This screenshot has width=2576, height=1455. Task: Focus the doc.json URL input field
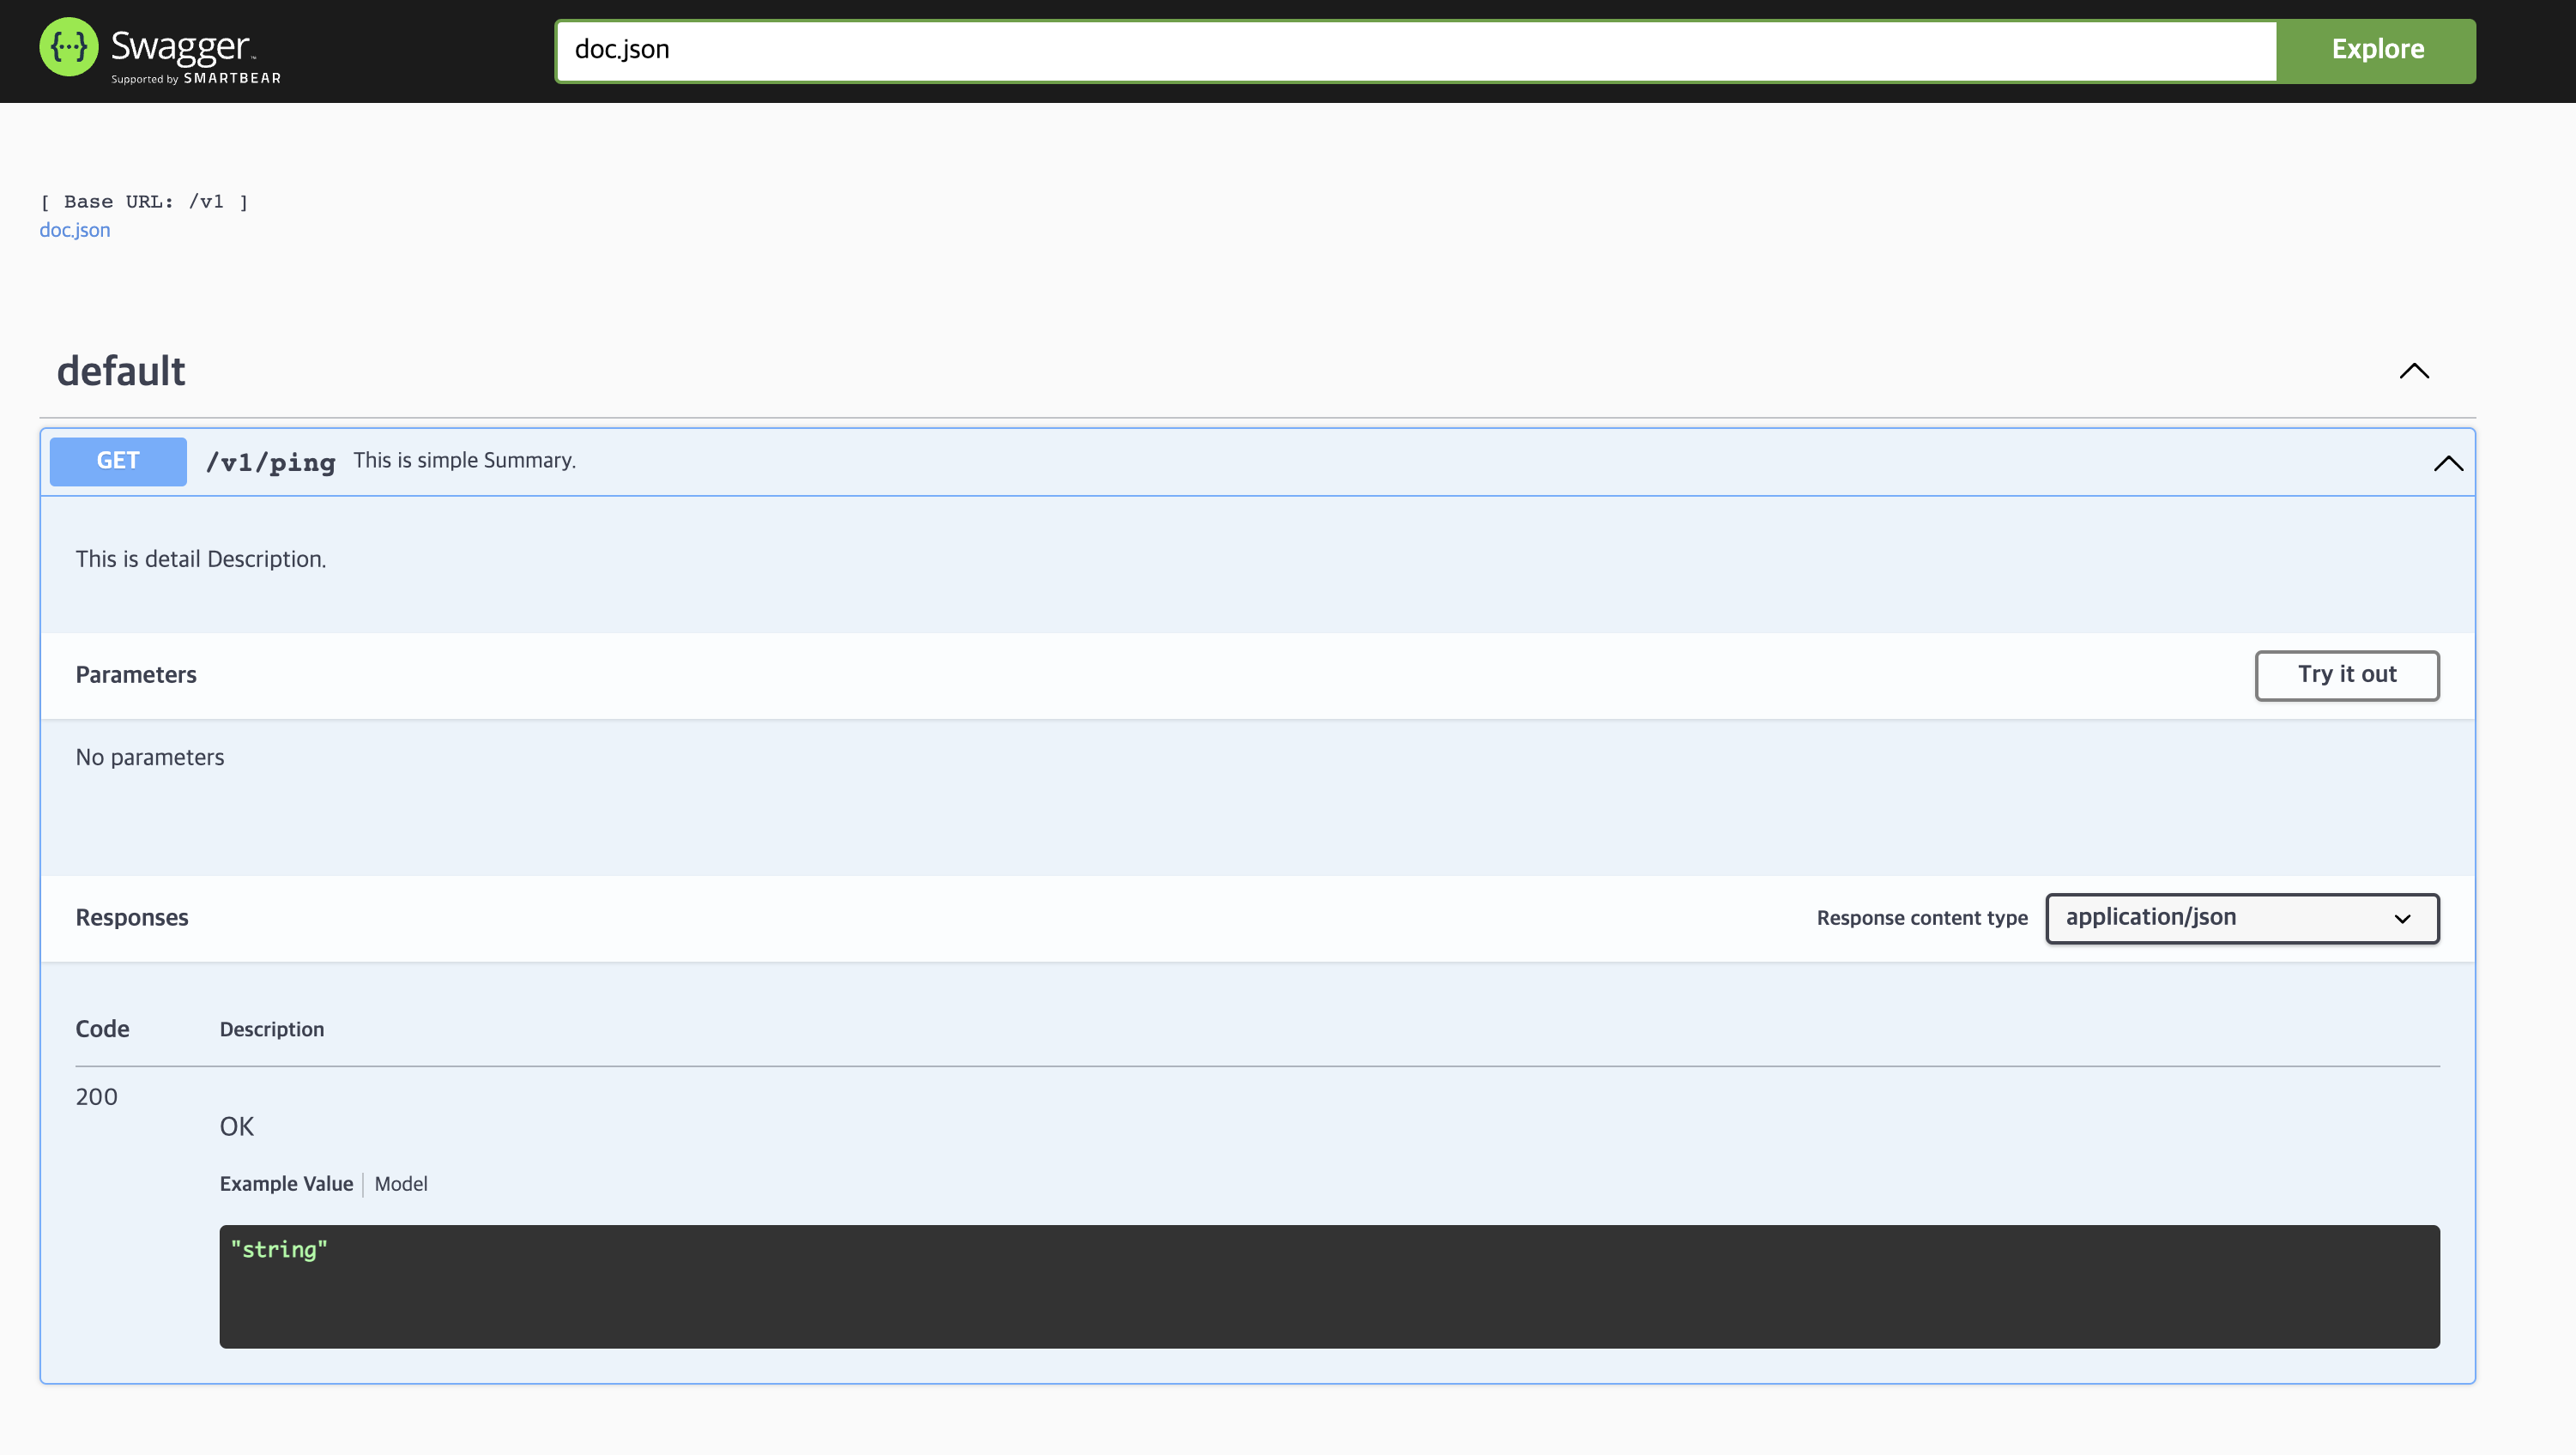click(1414, 50)
